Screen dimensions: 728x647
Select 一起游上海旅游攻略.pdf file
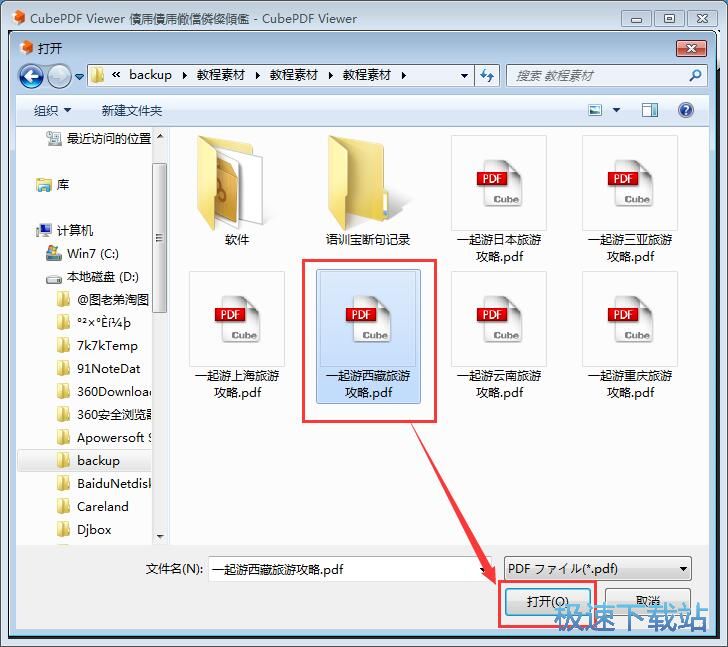(x=237, y=336)
